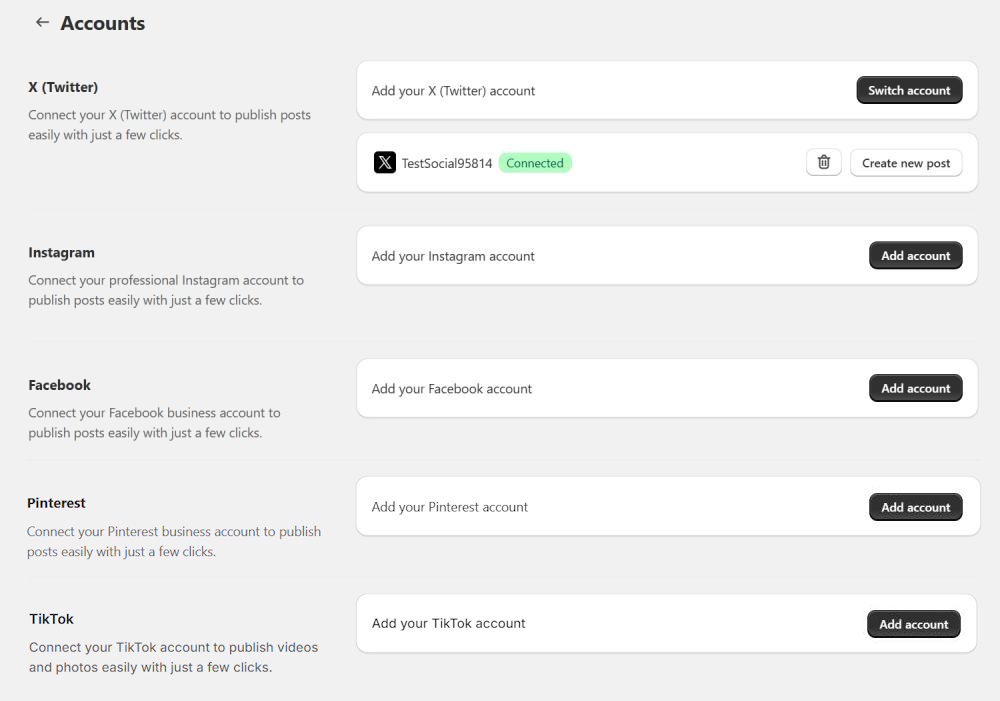Click 'Add your Instagram account' text
Image resolution: width=1000 pixels, height=701 pixels.
[453, 256]
